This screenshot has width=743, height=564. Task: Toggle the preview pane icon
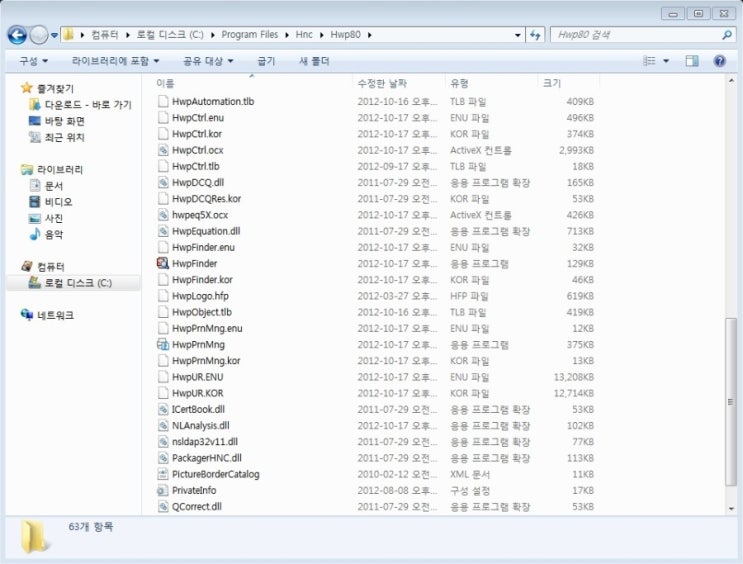[692, 61]
